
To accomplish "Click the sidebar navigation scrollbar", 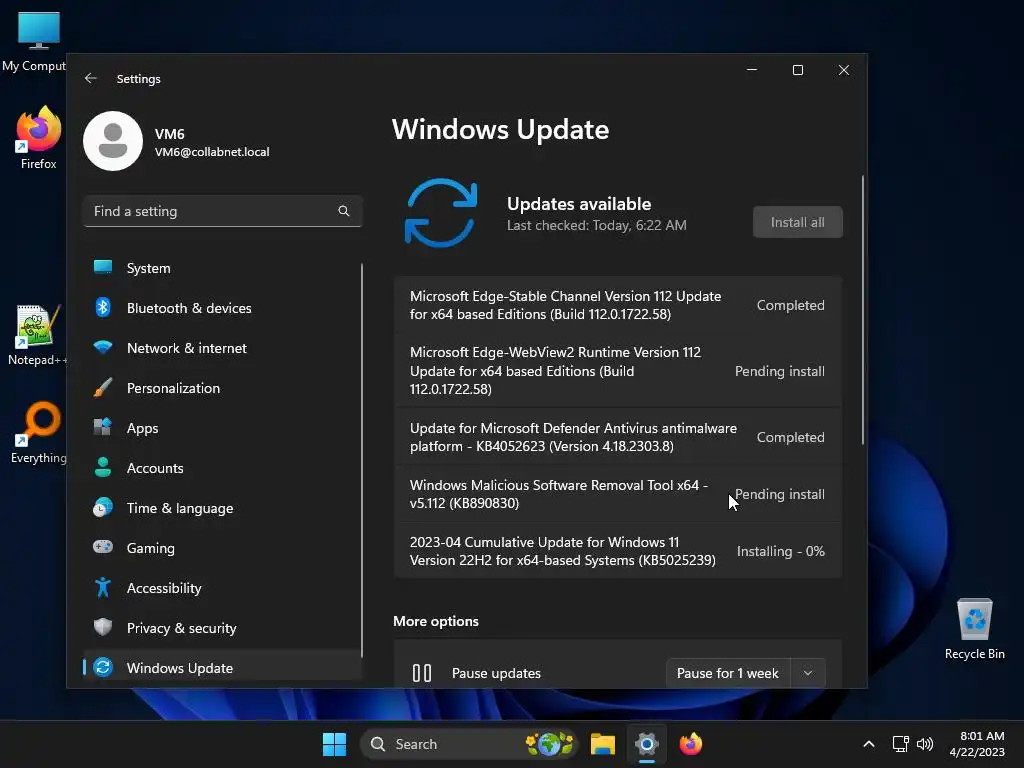I will click(x=361, y=460).
